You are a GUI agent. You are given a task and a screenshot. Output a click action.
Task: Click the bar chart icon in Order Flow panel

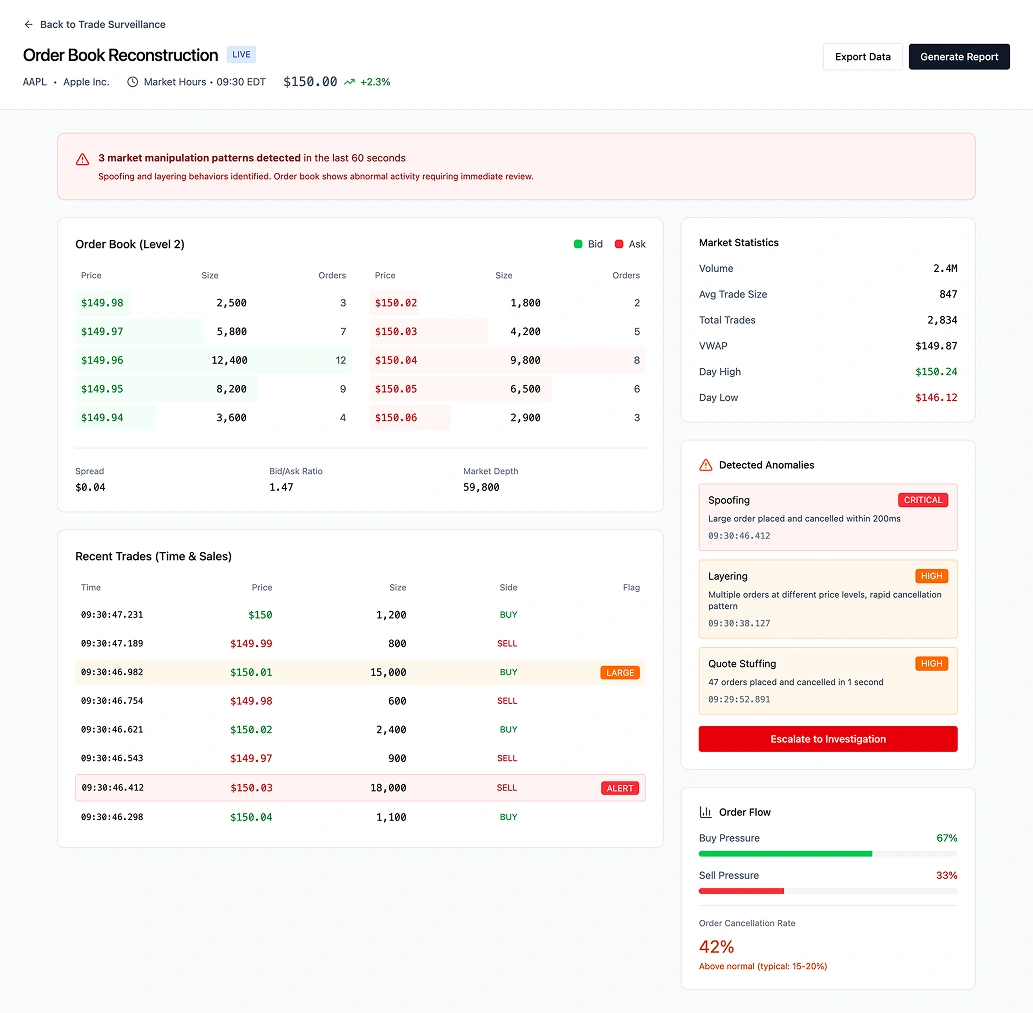(708, 811)
